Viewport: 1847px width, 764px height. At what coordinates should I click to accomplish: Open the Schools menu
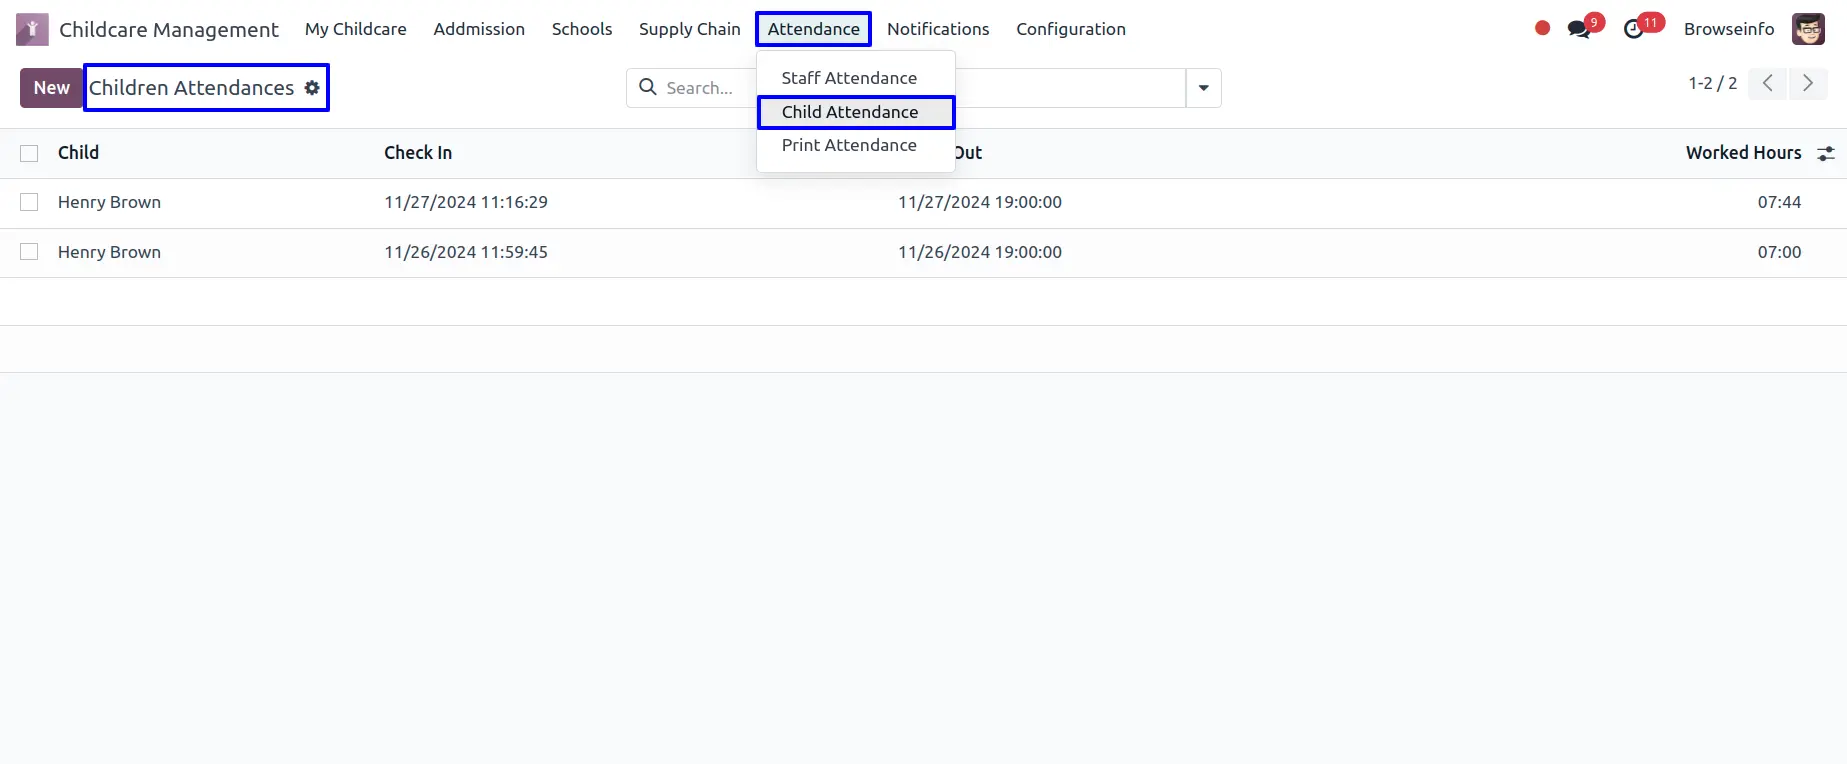pos(582,29)
